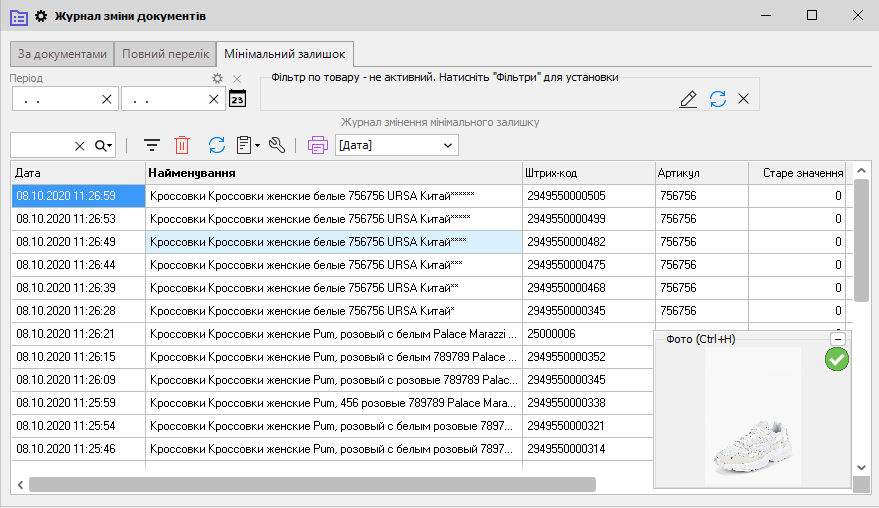The image size is (879, 508).
Task: Click the filter lines icon in toolbar
Action: pos(152,146)
